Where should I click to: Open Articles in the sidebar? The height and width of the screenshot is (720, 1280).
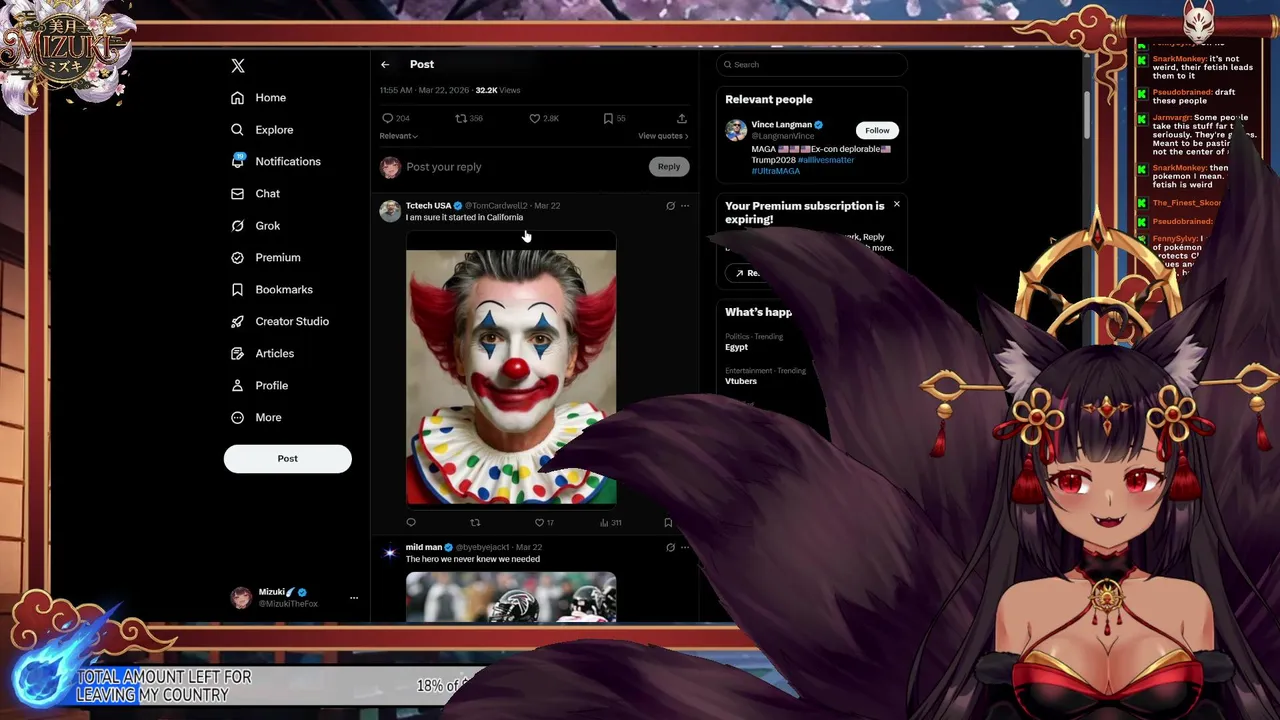tap(262, 354)
